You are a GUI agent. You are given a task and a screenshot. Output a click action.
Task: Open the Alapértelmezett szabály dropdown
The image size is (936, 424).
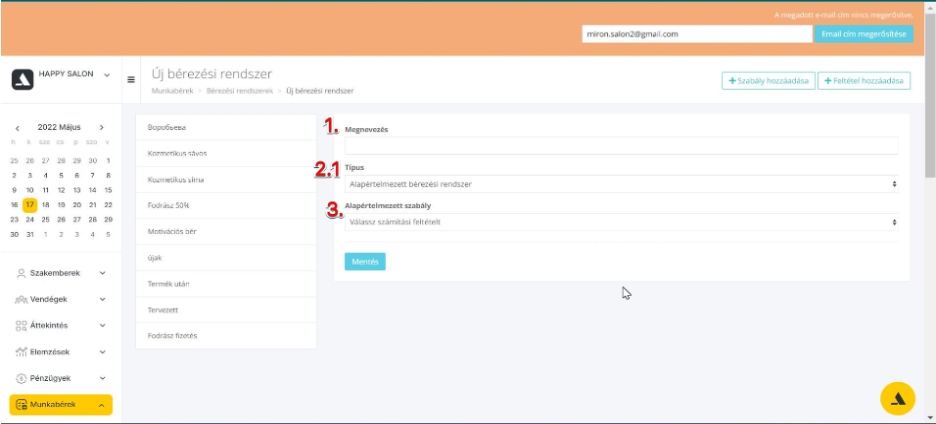tap(621, 222)
